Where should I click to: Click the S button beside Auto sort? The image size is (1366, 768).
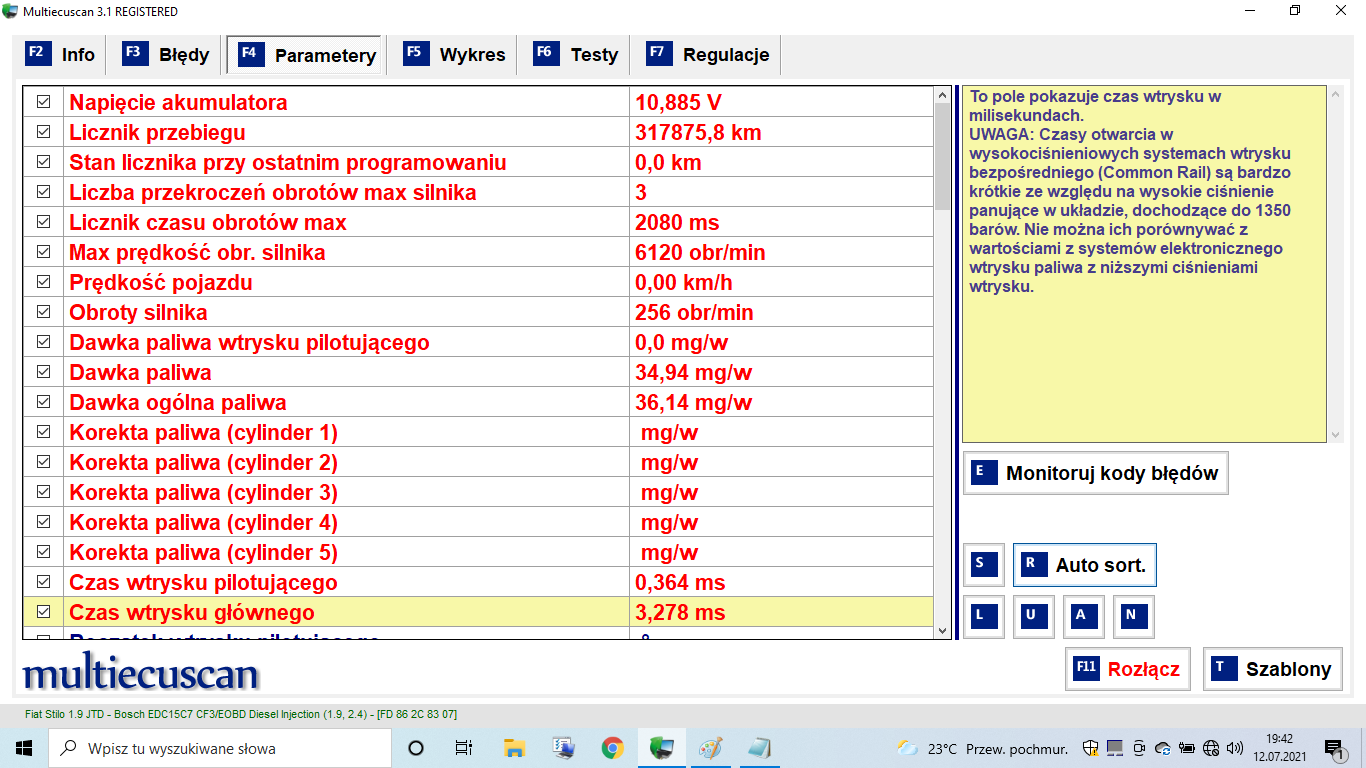point(983,565)
